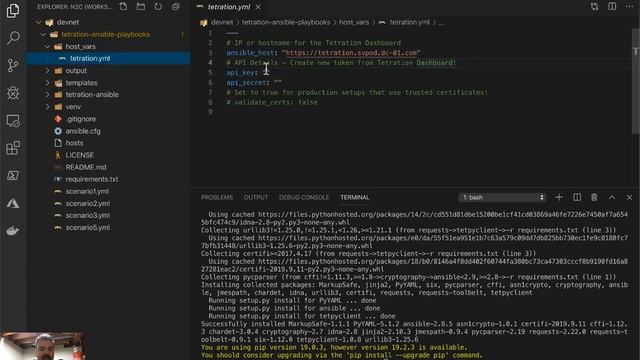Open the Extensions view

(13, 148)
